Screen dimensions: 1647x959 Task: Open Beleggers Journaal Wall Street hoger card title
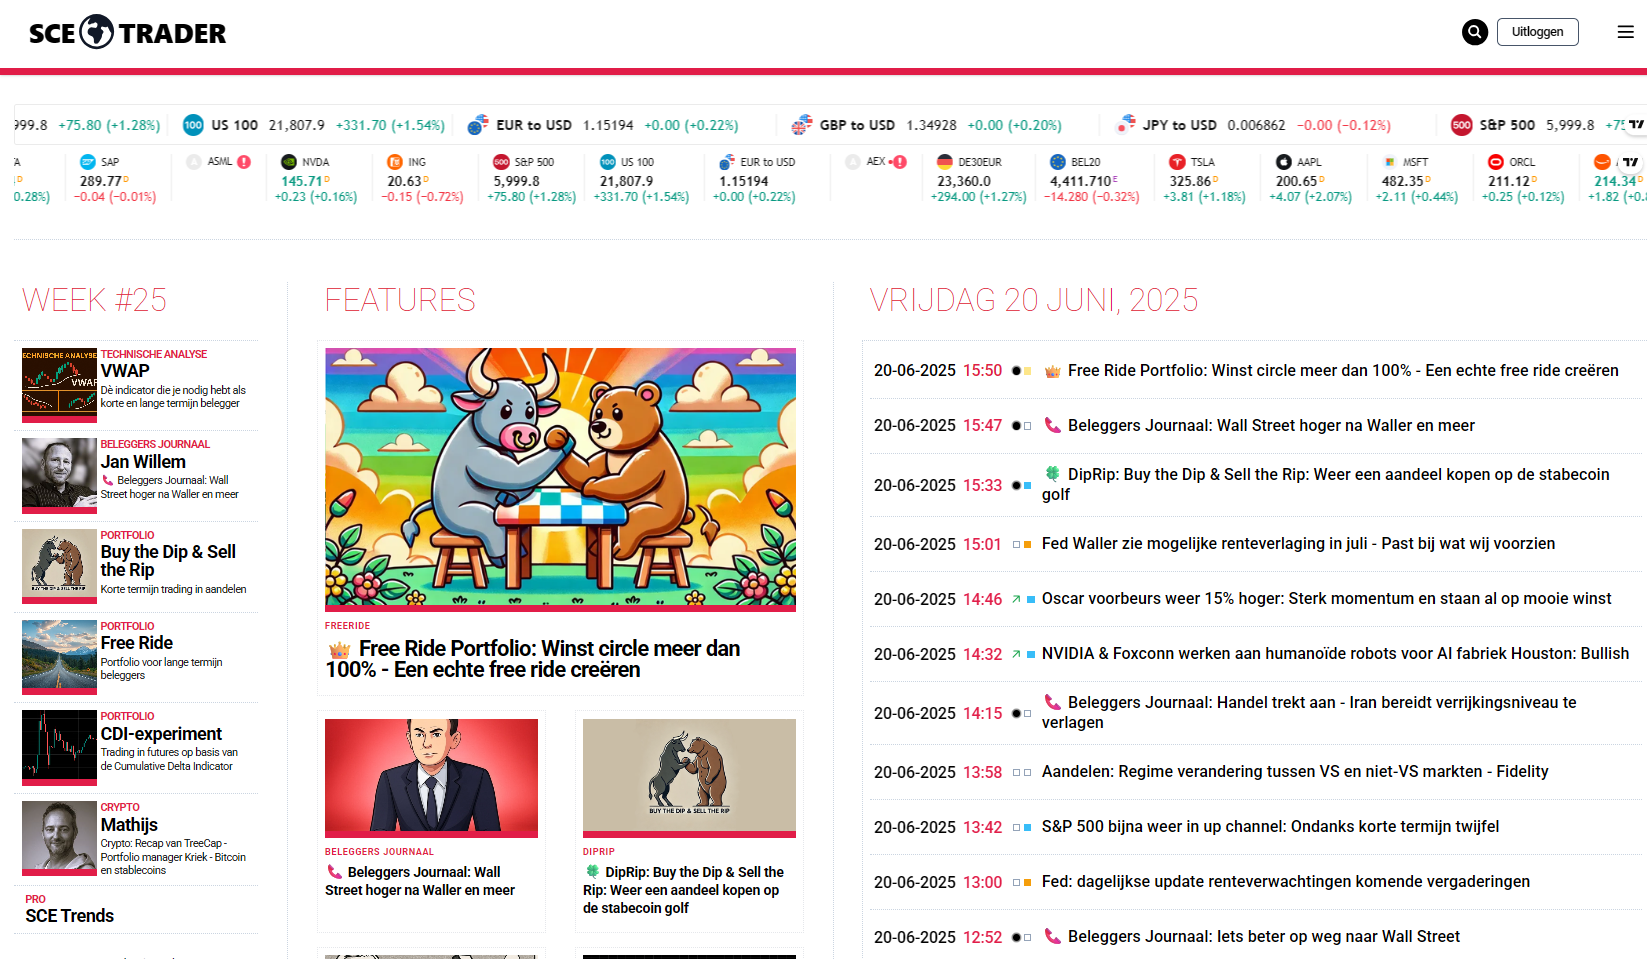[x=420, y=881]
